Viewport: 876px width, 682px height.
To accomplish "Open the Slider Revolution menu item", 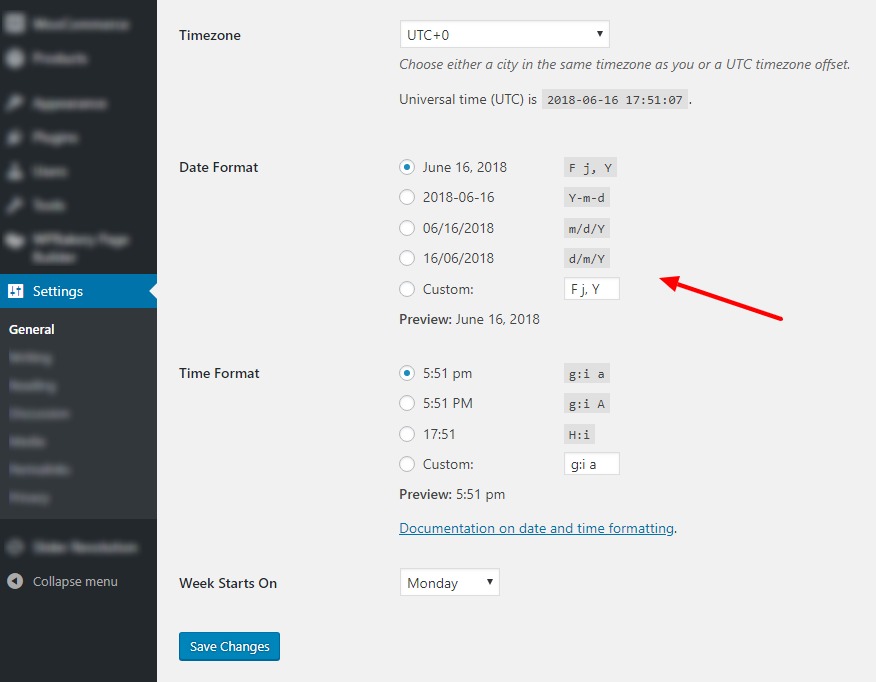I will click(x=84, y=548).
